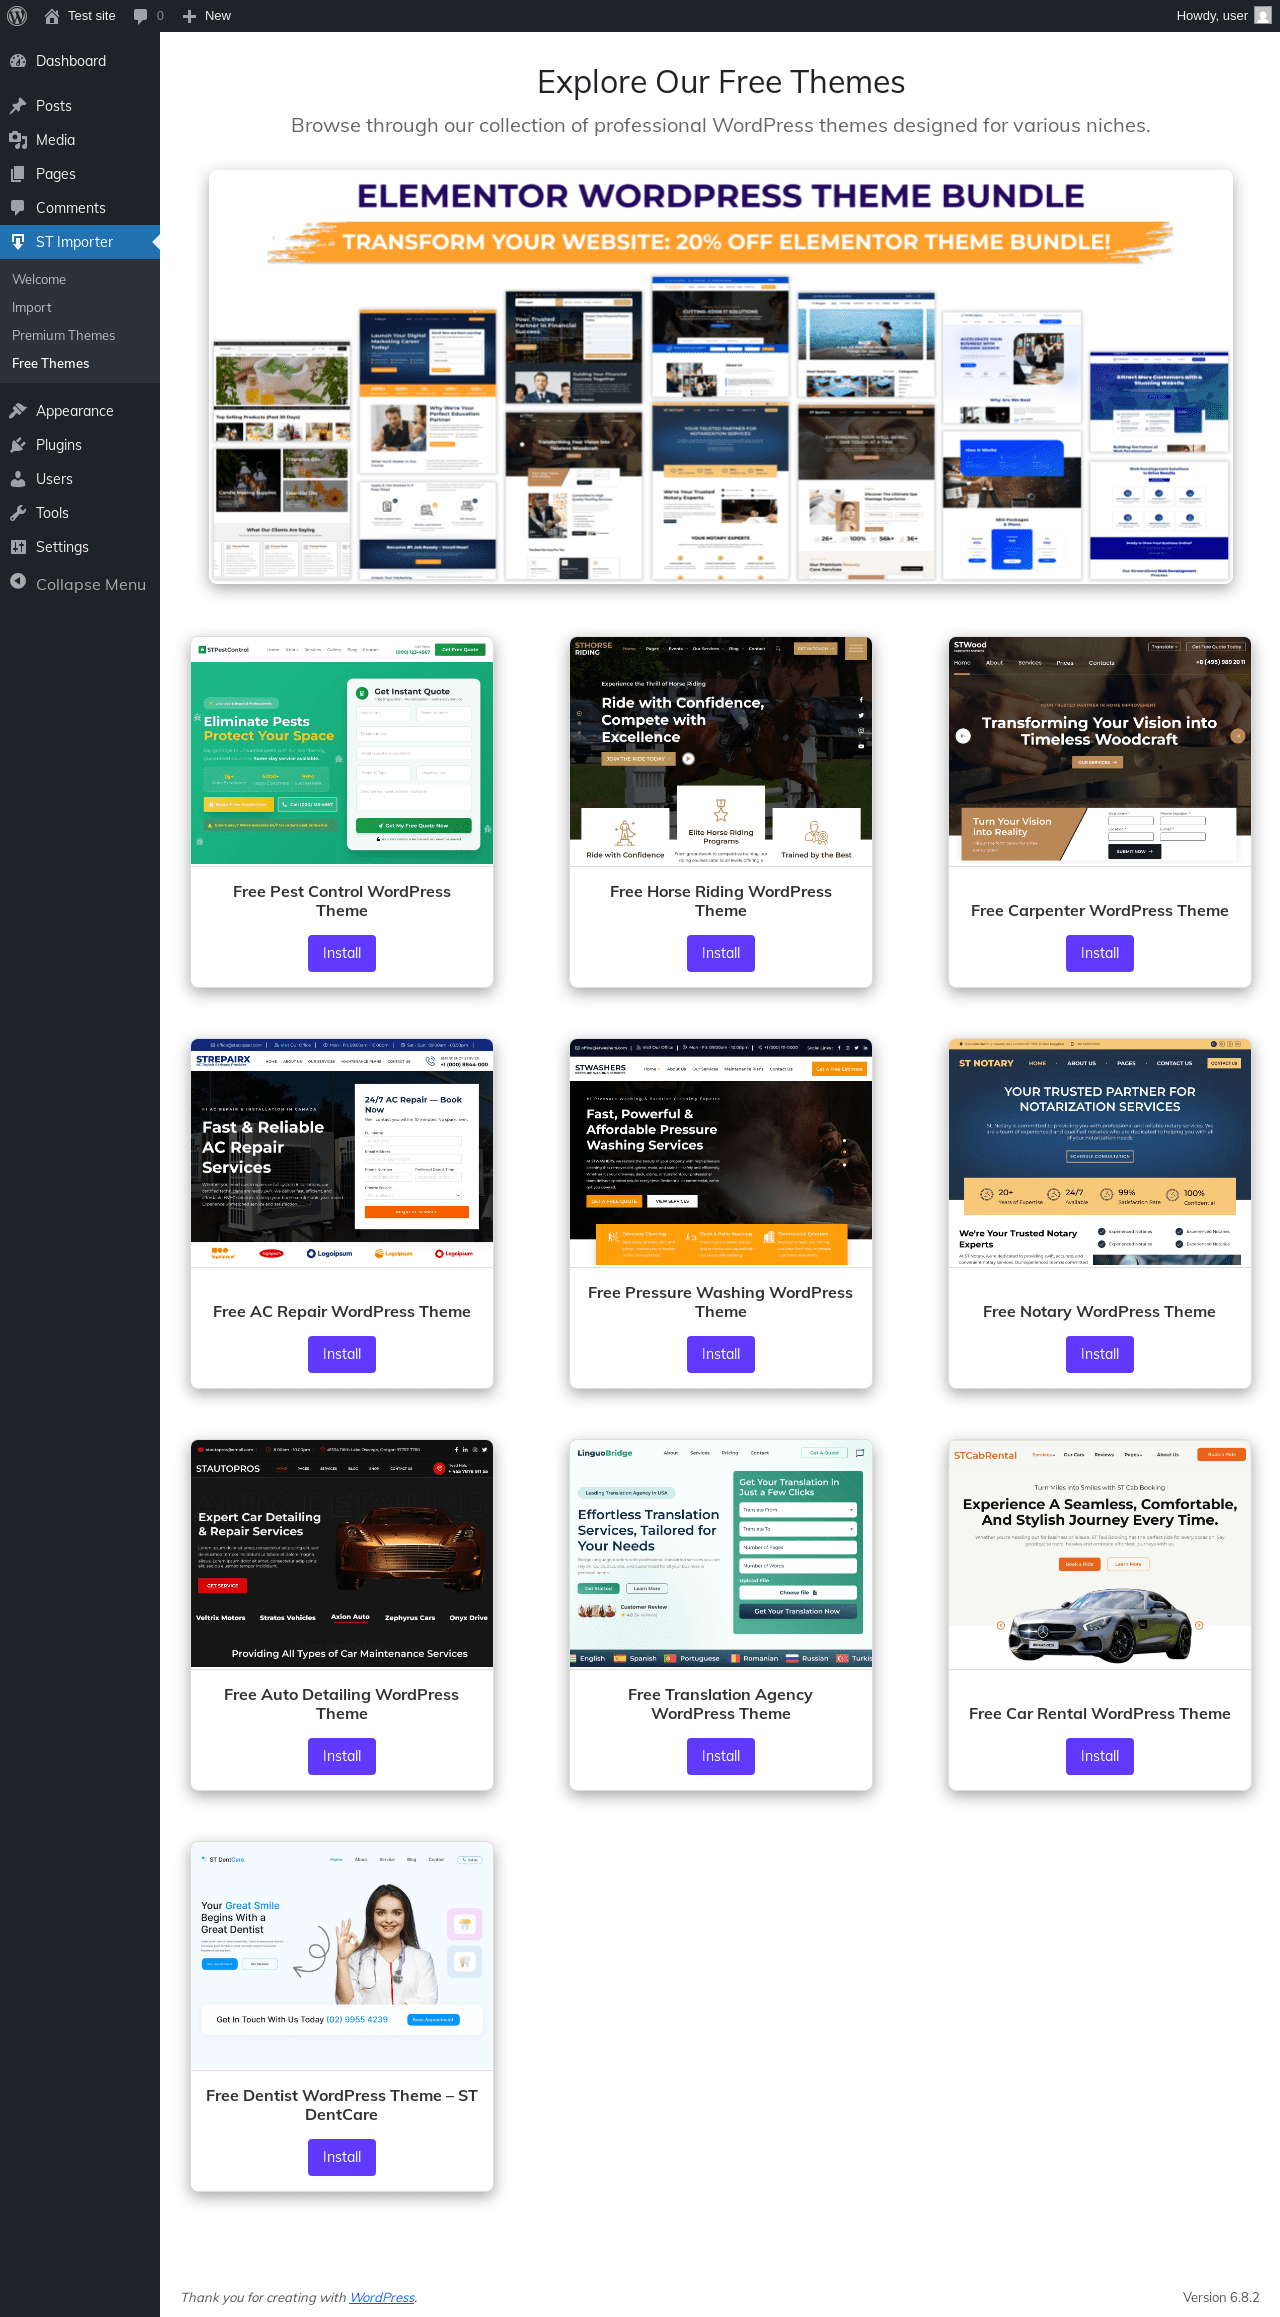Click the Users person icon
This screenshot has width=1280, height=2317.
[x=18, y=479]
